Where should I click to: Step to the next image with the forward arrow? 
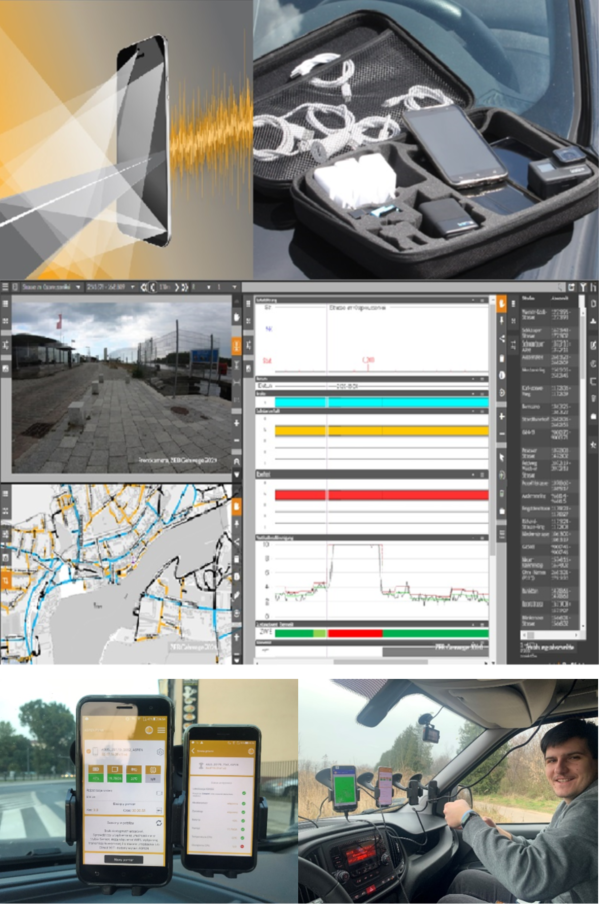pos(178,287)
